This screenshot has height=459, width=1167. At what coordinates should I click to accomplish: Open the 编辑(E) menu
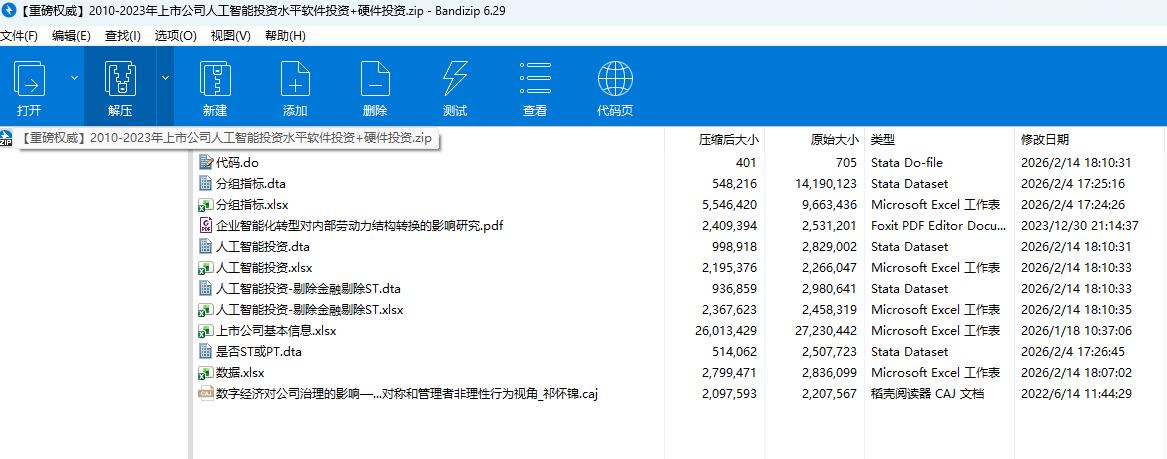(71, 36)
